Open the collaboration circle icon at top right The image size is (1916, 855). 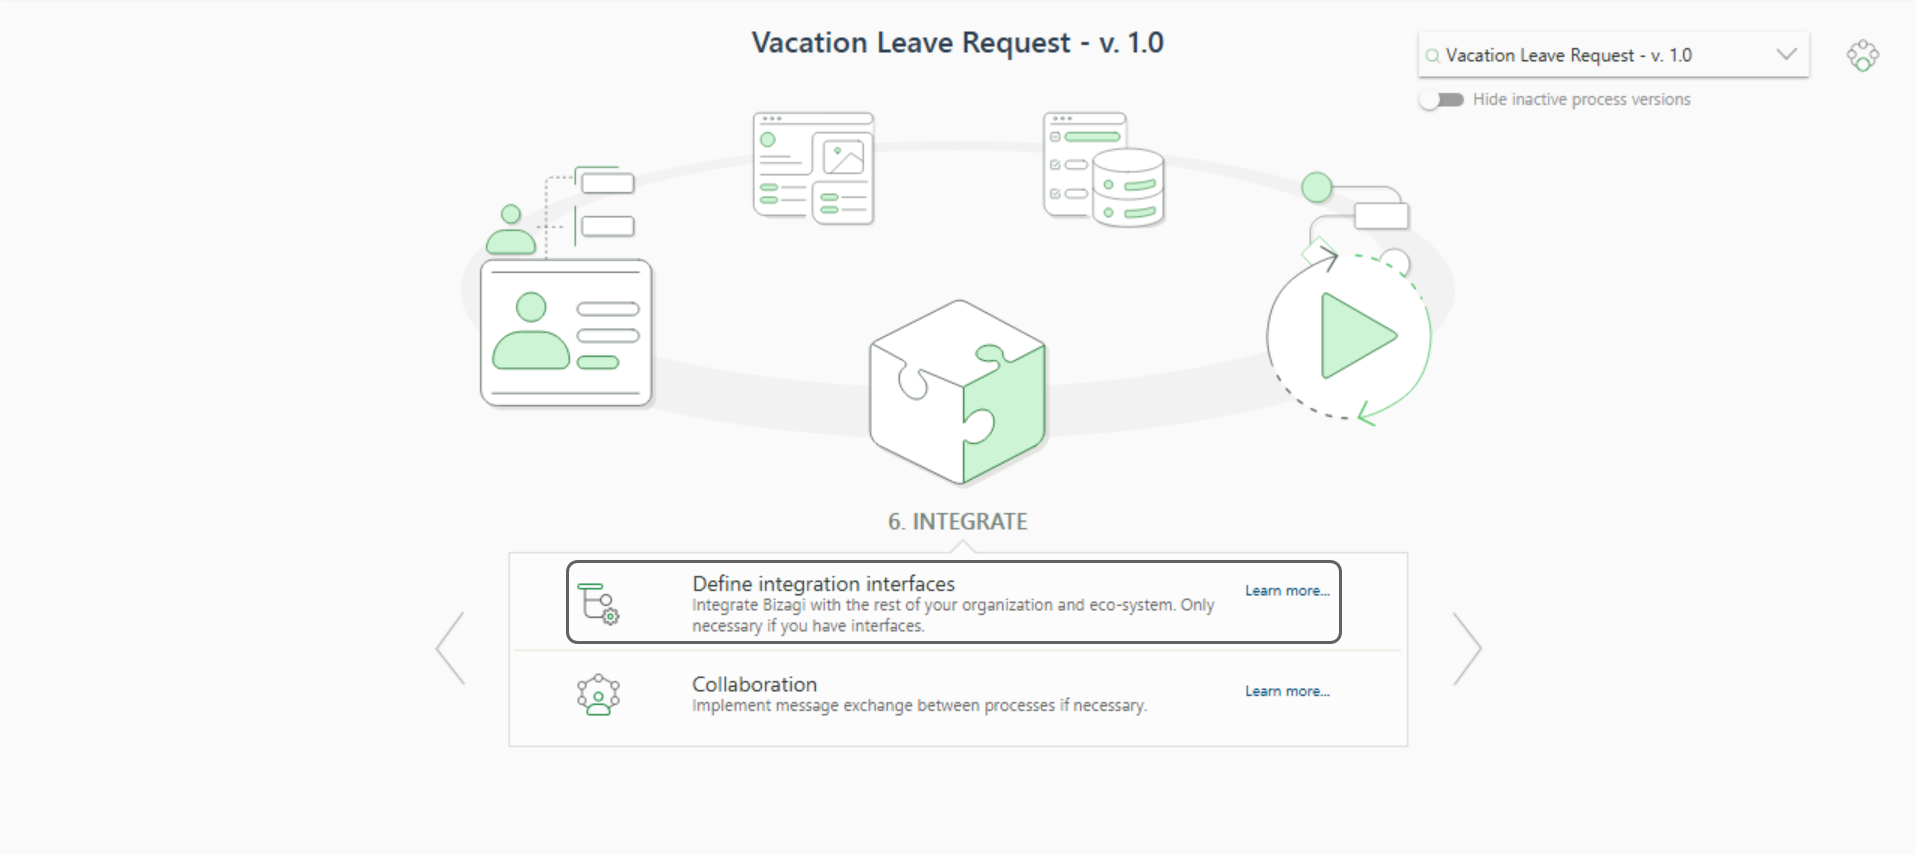click(1862, 55)
